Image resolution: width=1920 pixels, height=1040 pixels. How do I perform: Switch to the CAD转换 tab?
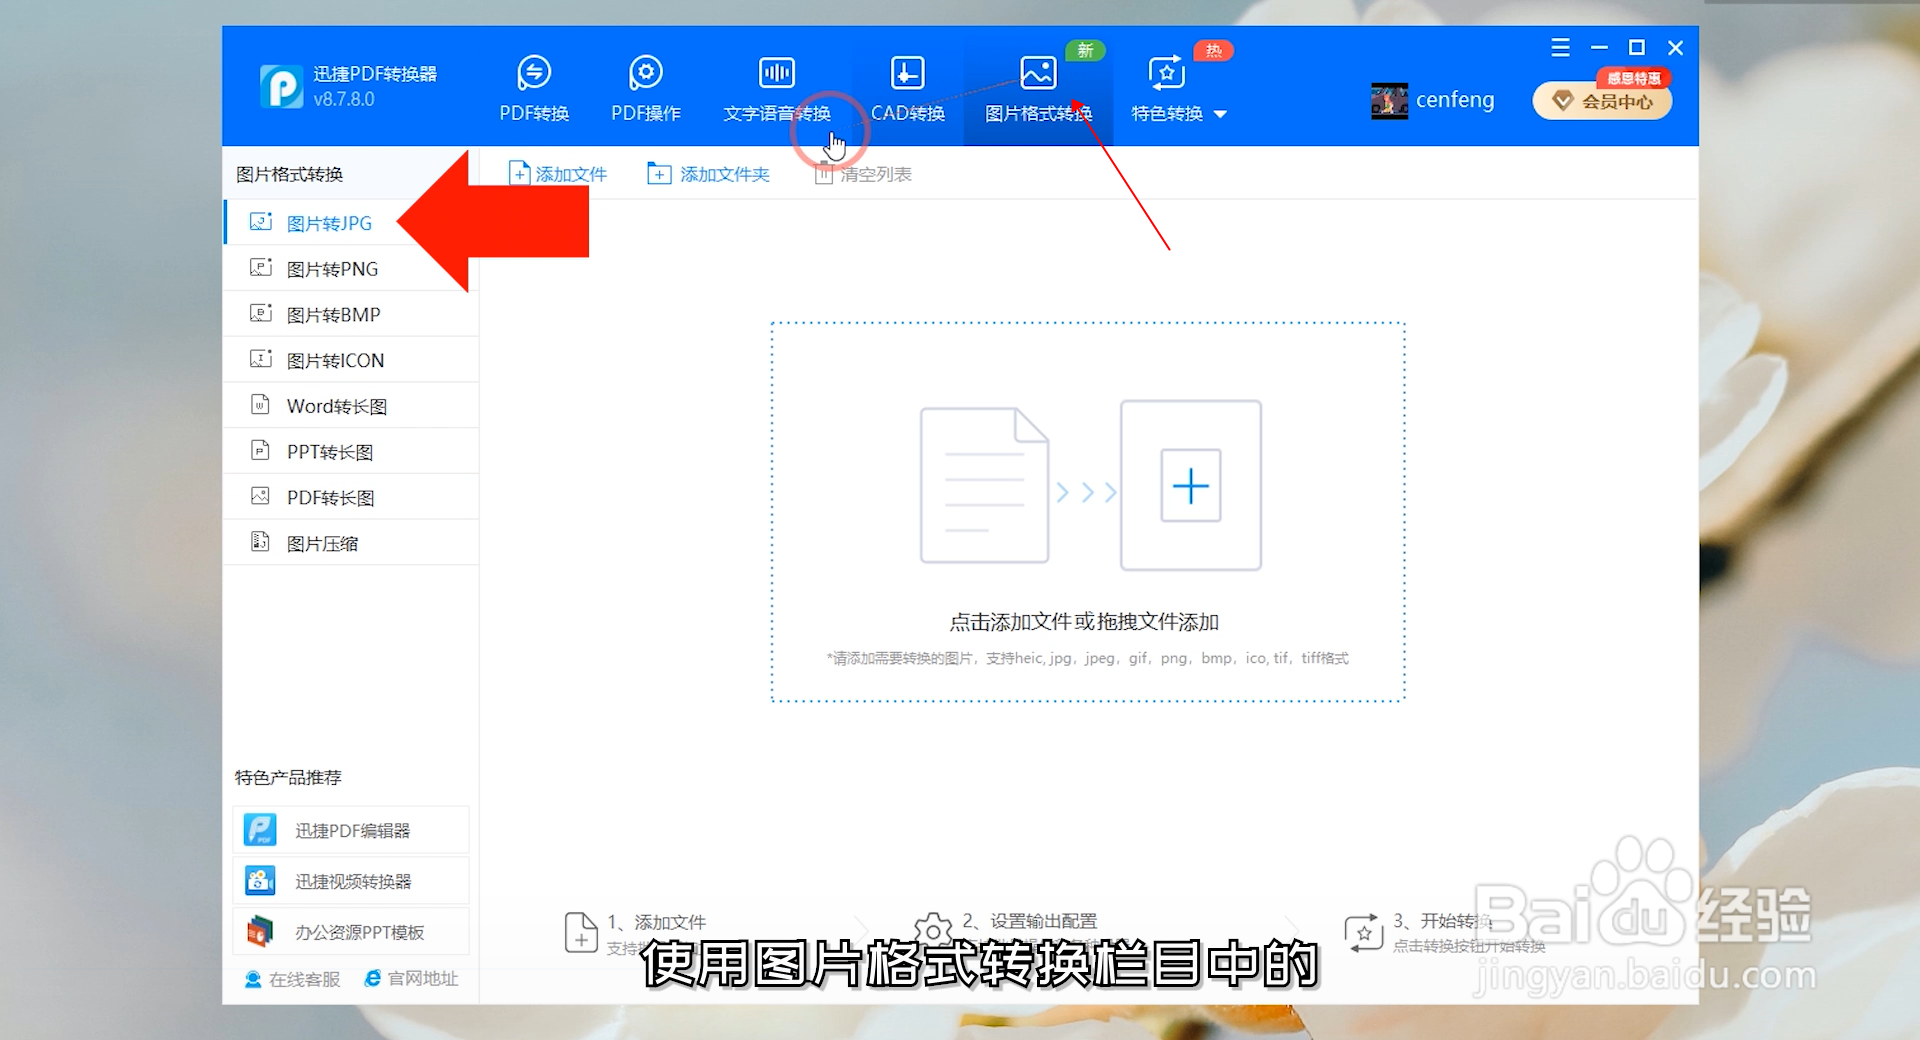[907, 88]
